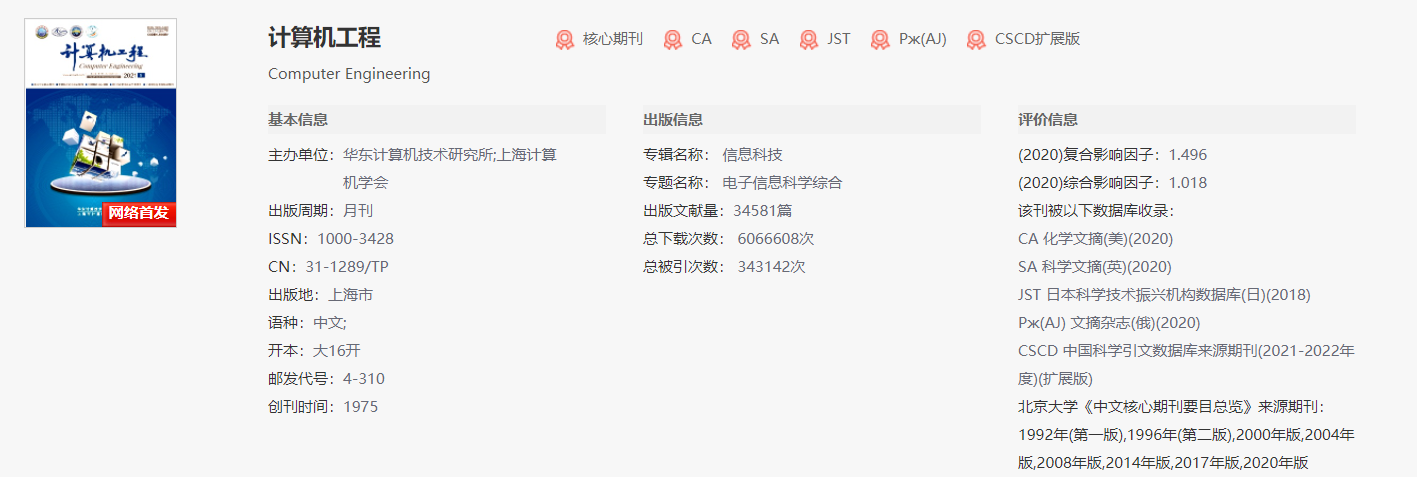The width and height of the screenshot is (1417, 477).
Task: Click the ISSN value 1000-3428
Action: click(x=356, y=239)
